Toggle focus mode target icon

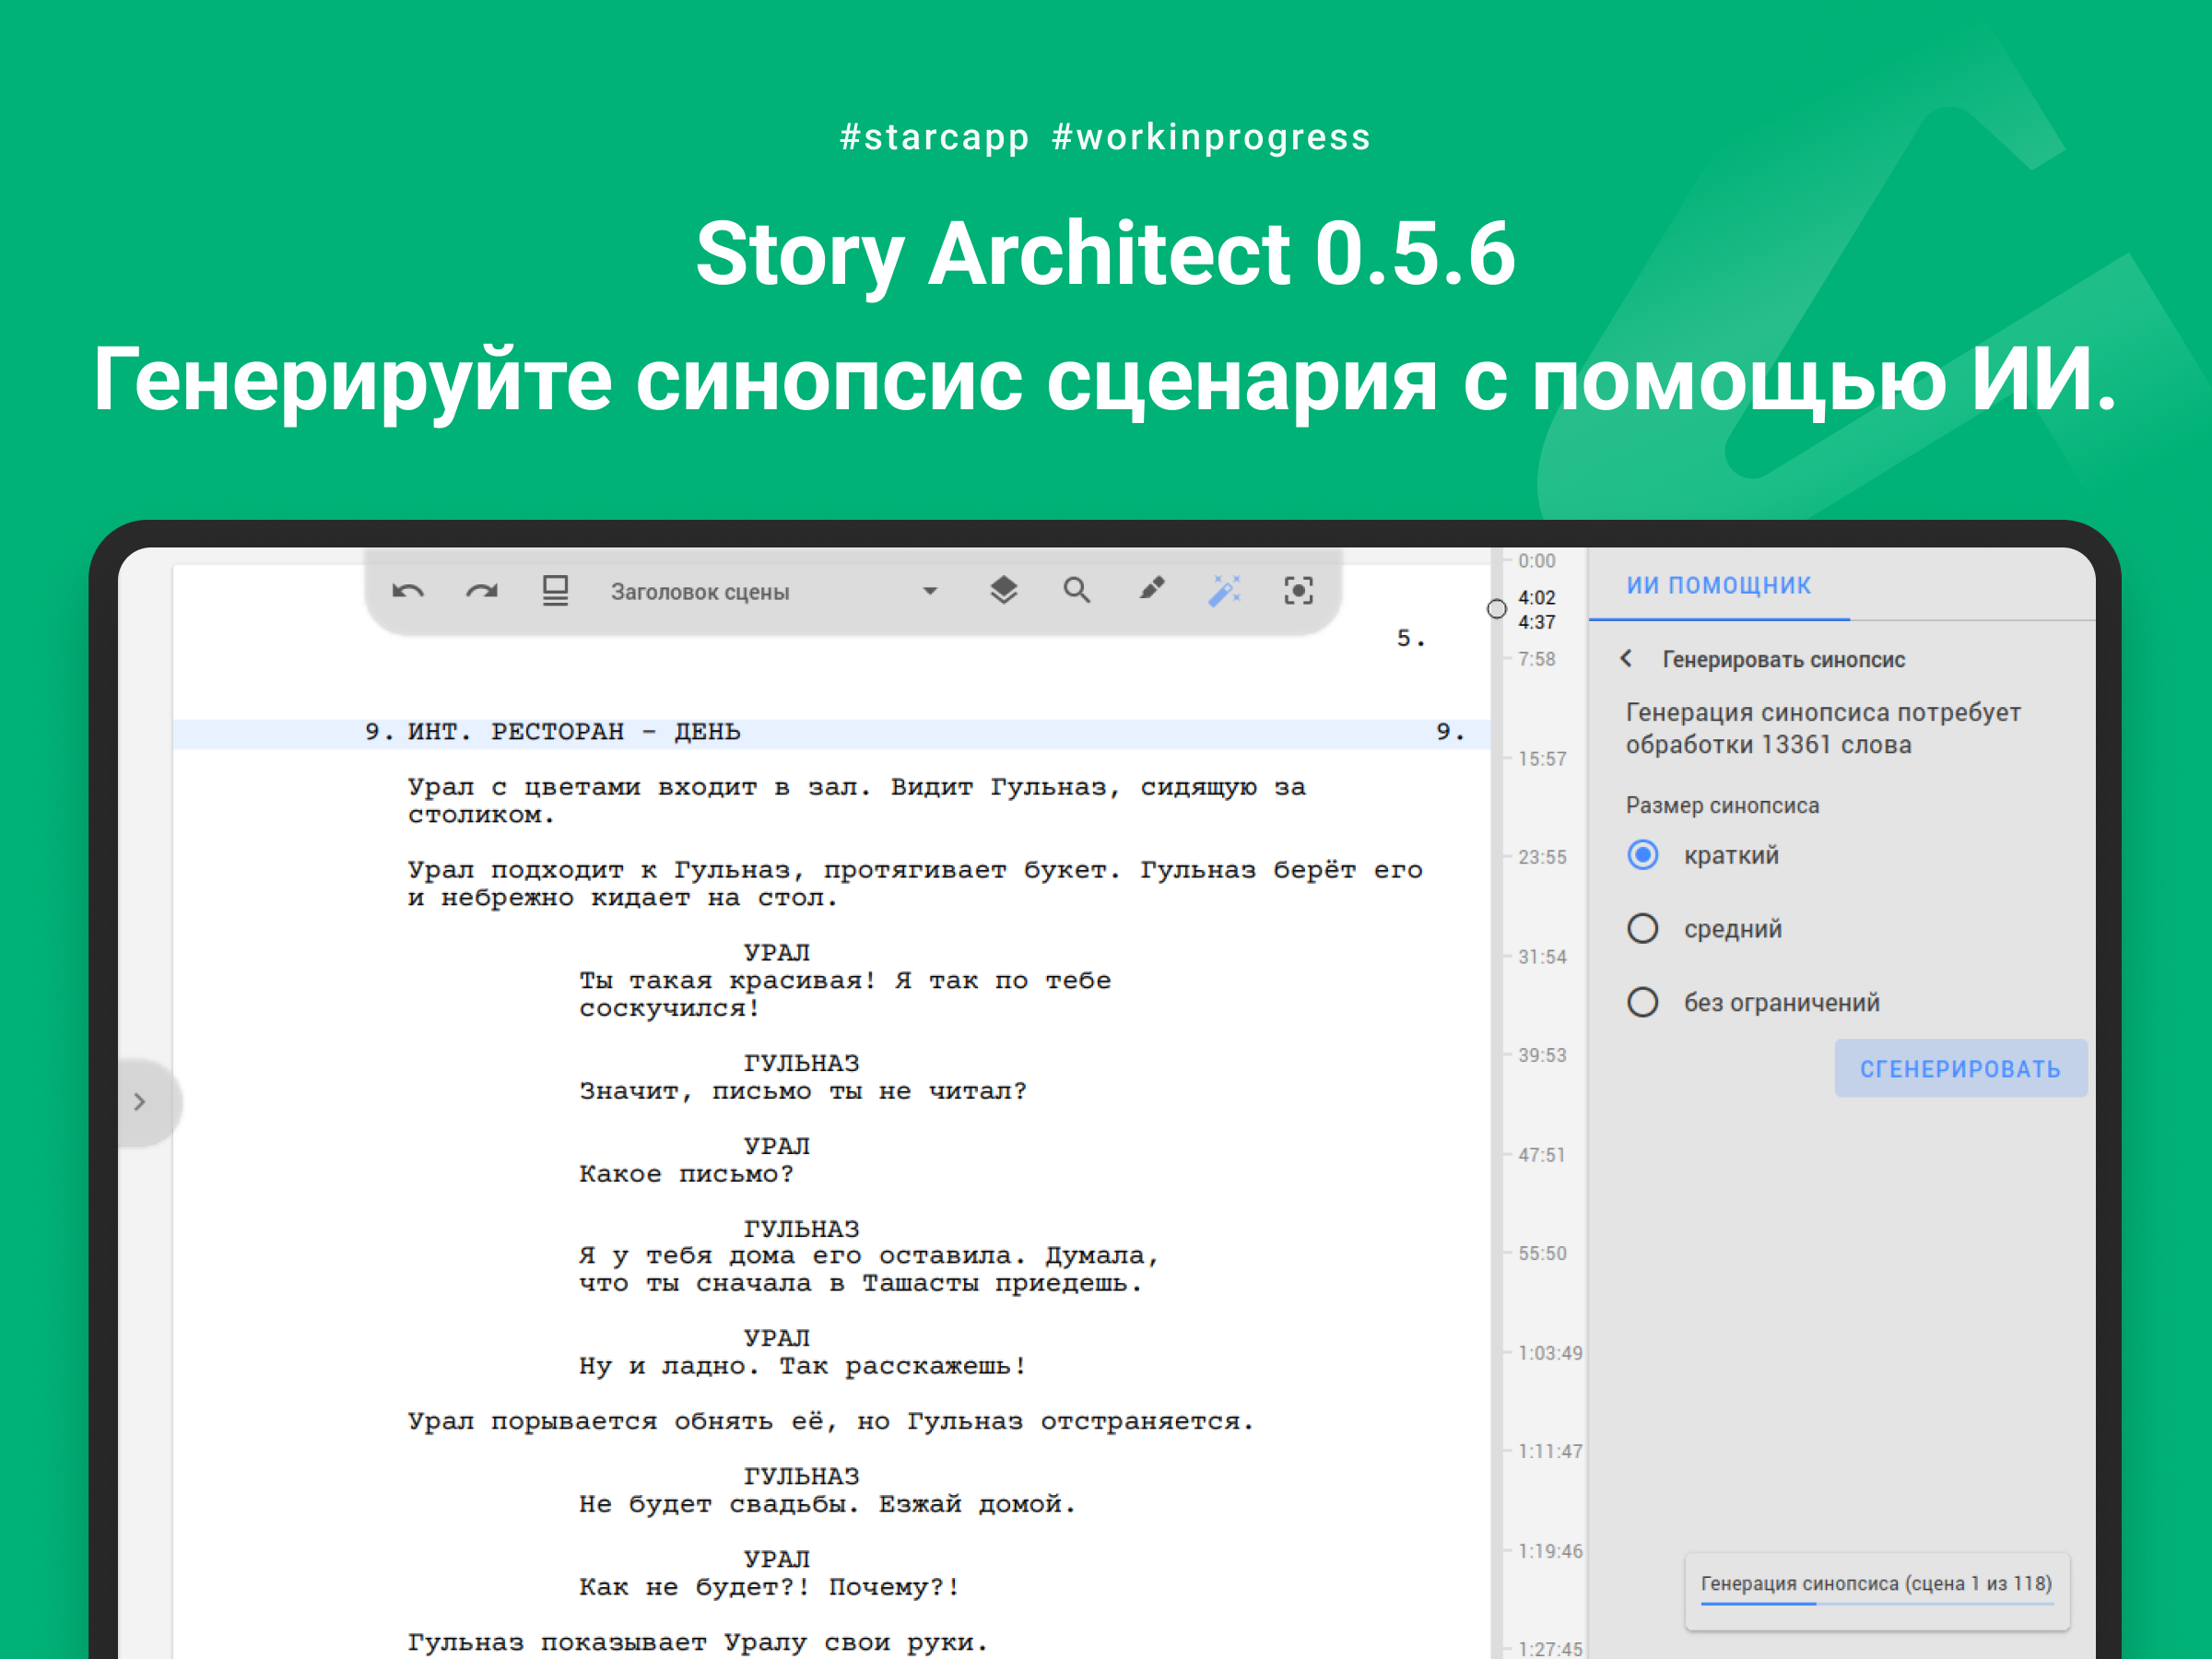1298,591
